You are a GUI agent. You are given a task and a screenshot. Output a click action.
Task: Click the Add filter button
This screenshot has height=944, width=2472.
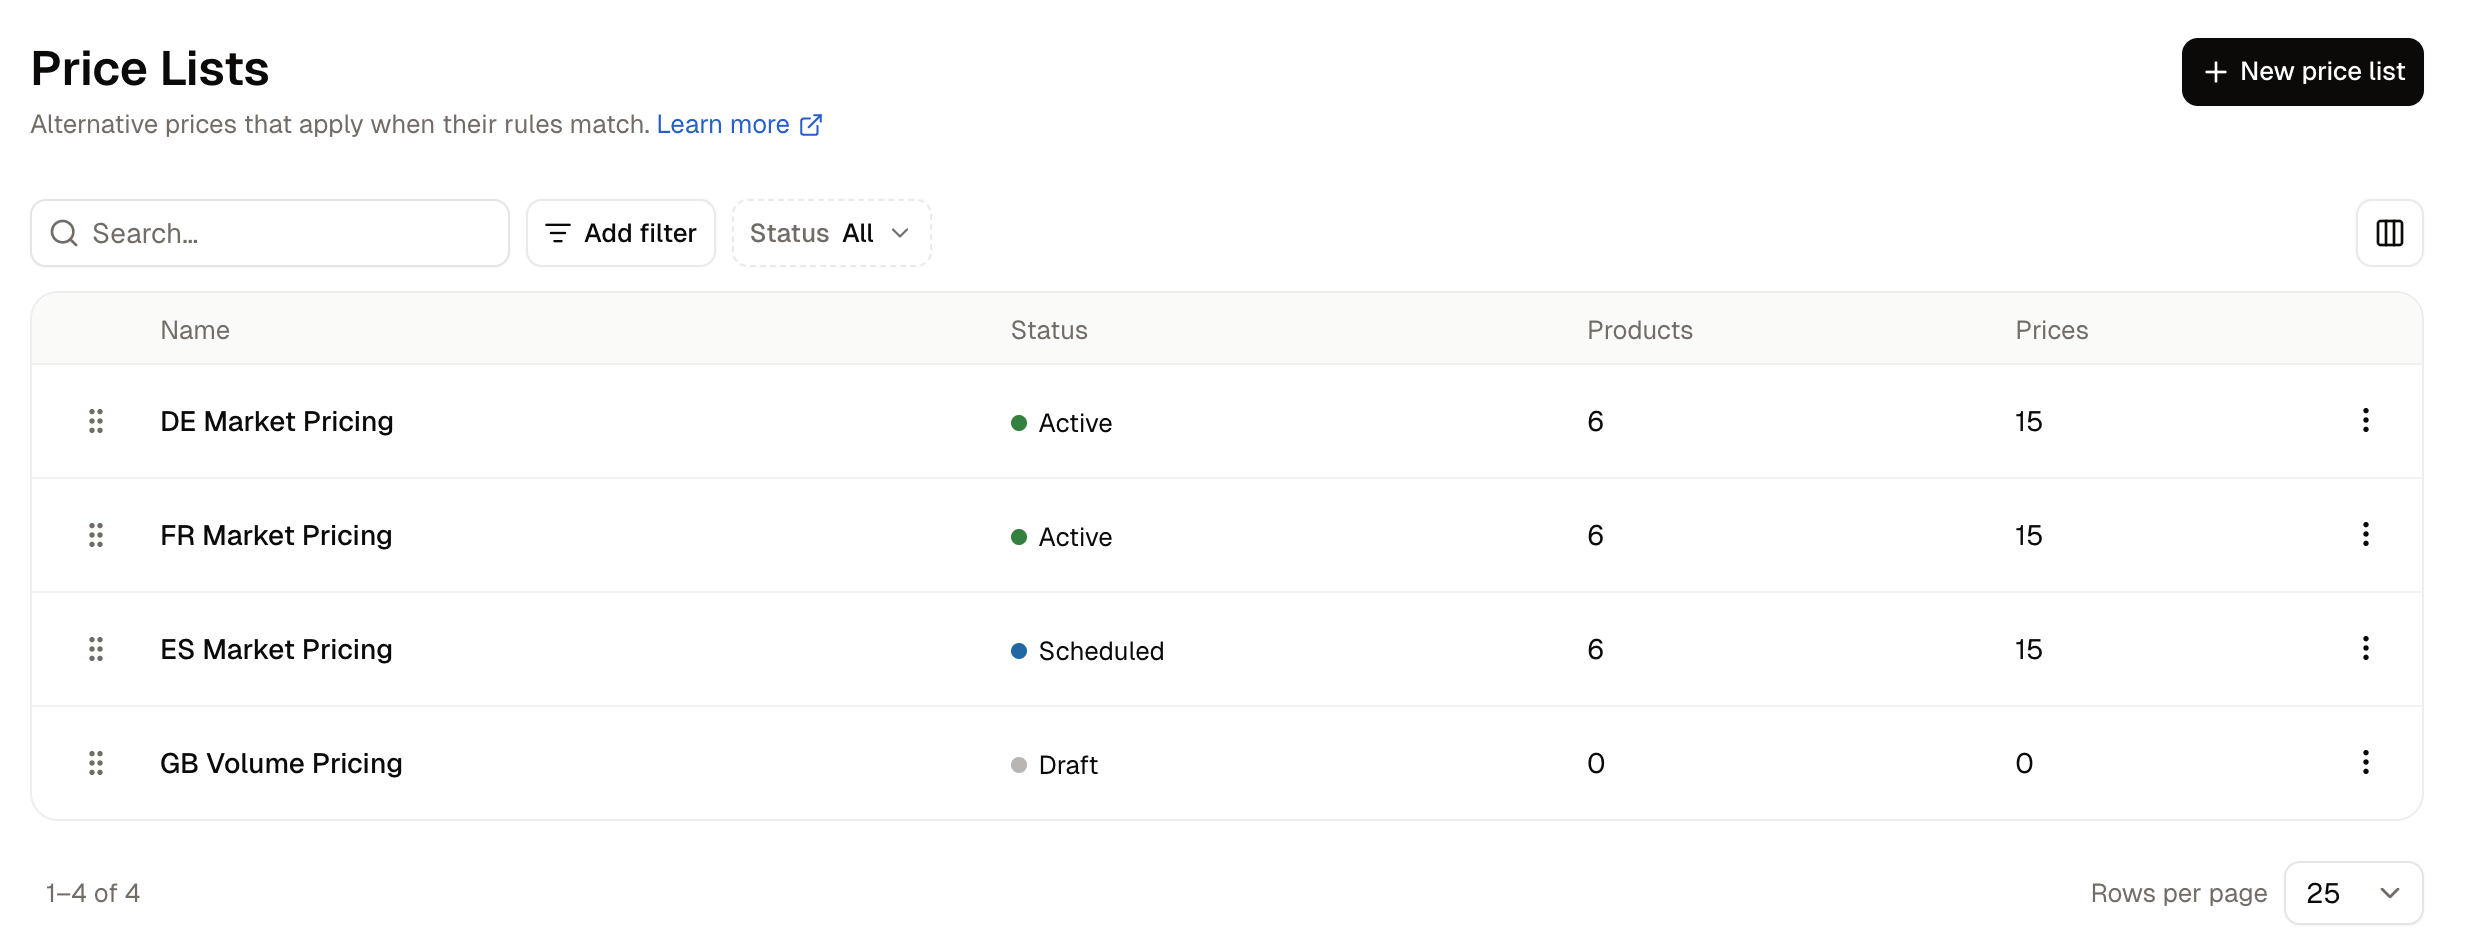[x=621, y=233]
